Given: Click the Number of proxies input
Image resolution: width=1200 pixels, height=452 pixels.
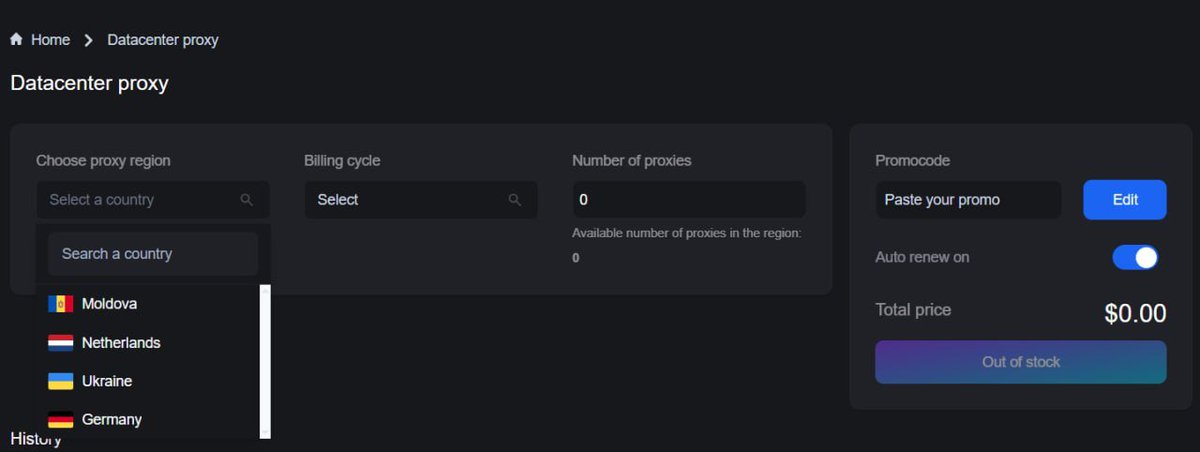Looking at the screenshot, I should [688, 200].
